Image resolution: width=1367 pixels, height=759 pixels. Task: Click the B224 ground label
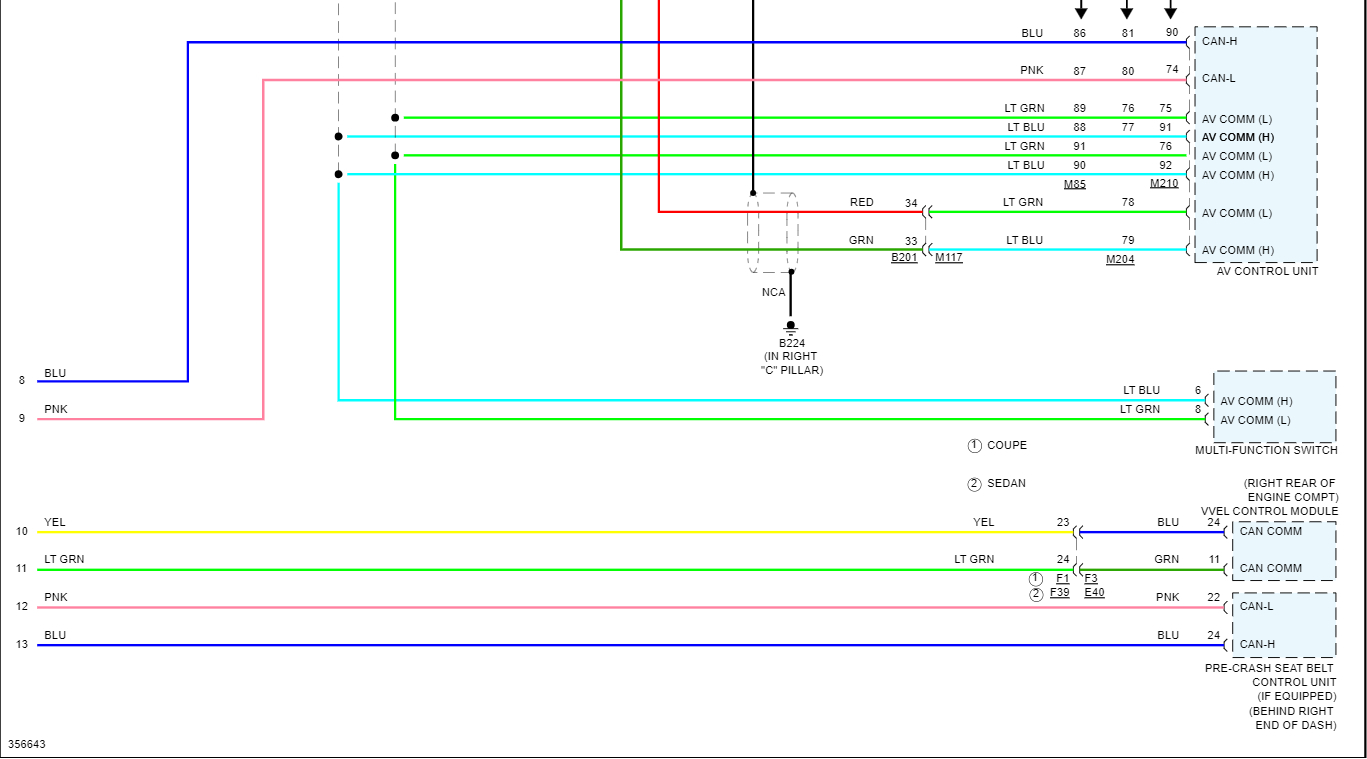(x=792, y=343)
